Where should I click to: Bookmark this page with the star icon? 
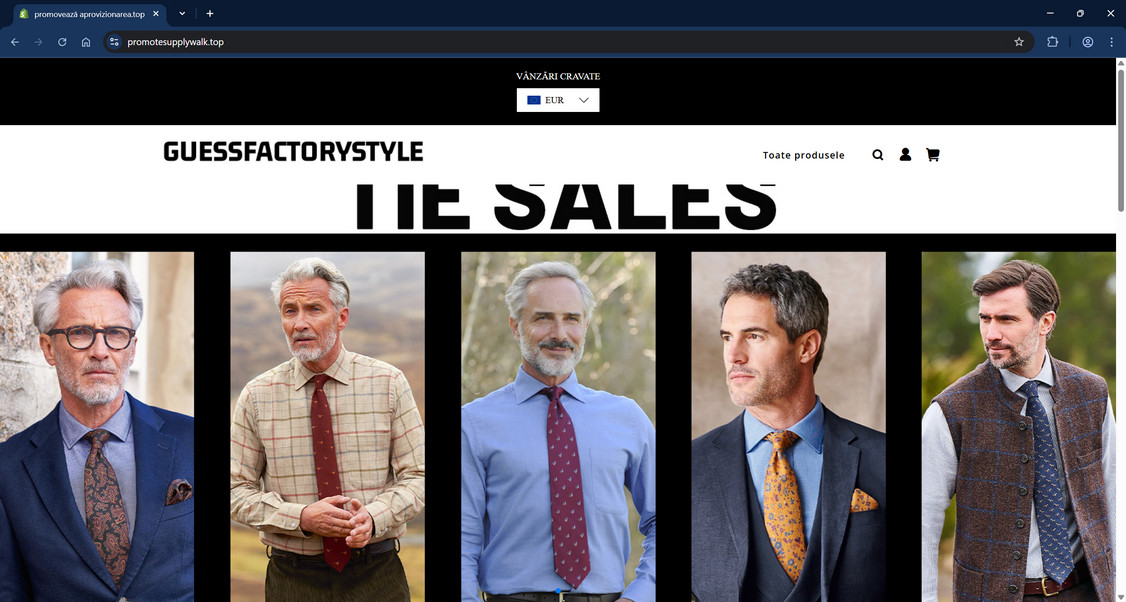(1018, 42)
